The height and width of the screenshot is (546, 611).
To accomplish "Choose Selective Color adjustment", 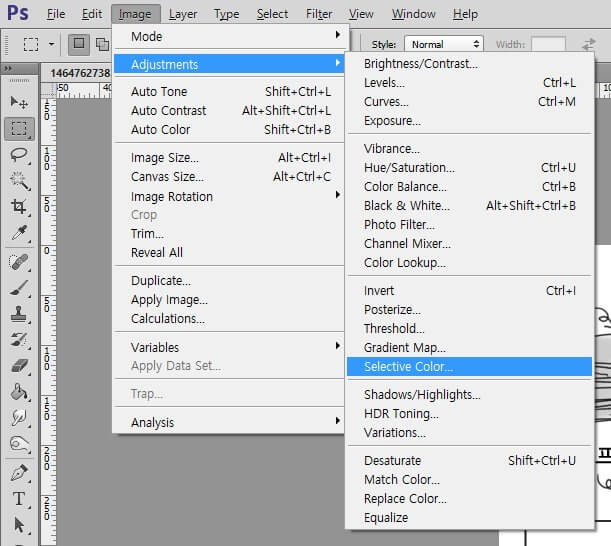I will tap(469, 366).
